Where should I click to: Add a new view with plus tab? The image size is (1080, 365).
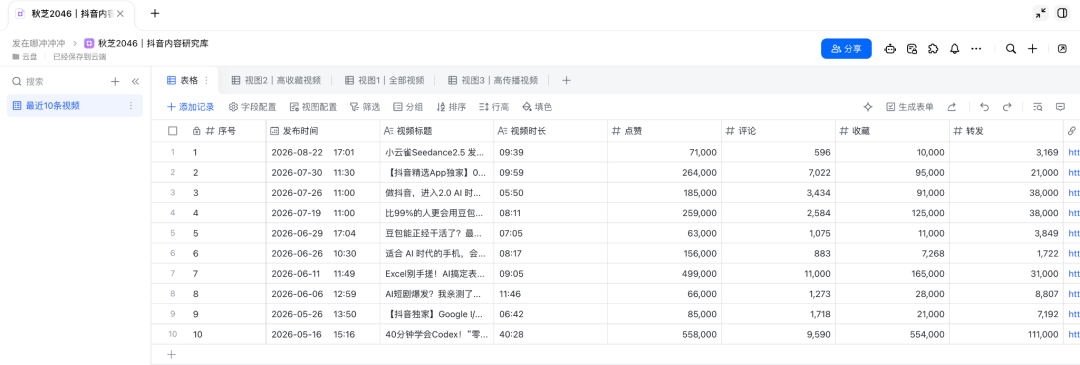(566, 81)
